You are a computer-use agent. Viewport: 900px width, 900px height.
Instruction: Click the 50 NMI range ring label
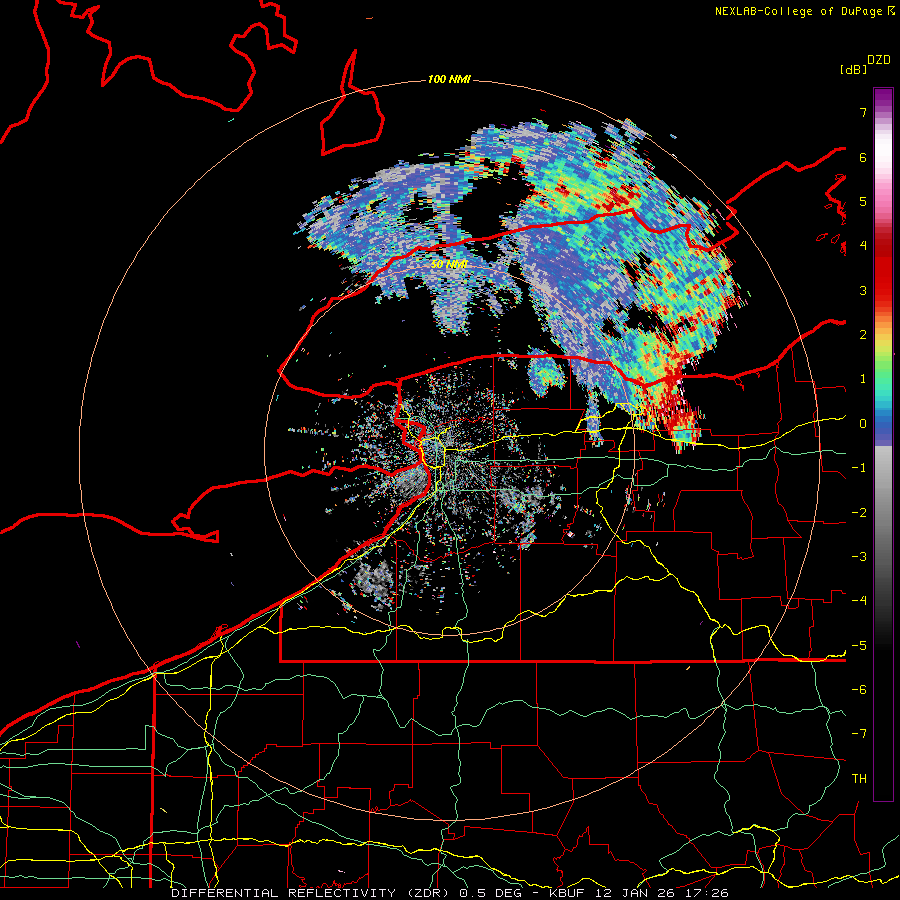(x=449, y=265)
